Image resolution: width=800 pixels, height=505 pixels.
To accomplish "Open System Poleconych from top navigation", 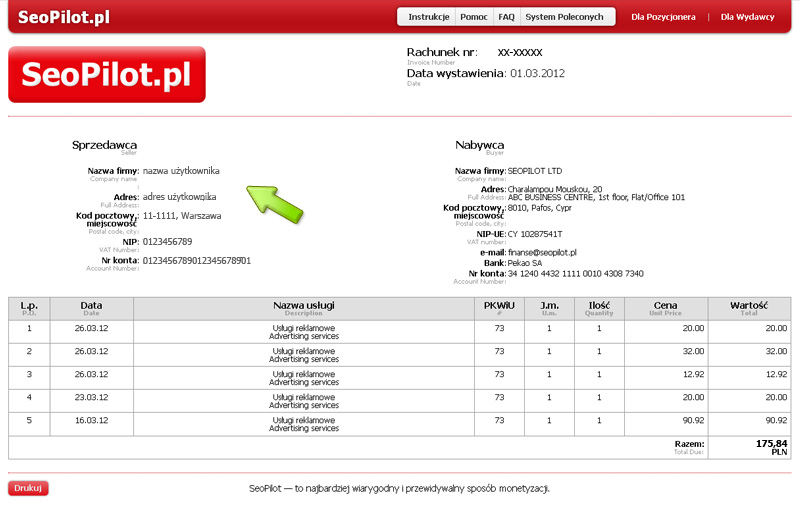I will (564, 17).
